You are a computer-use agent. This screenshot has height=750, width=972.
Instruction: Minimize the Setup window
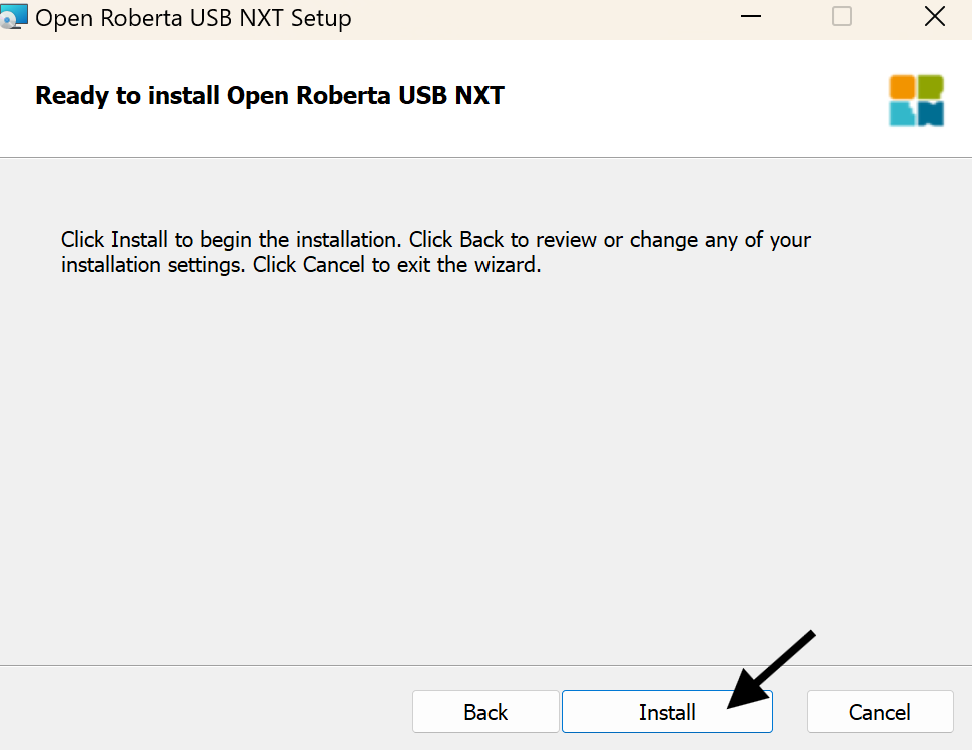[751, 16]
